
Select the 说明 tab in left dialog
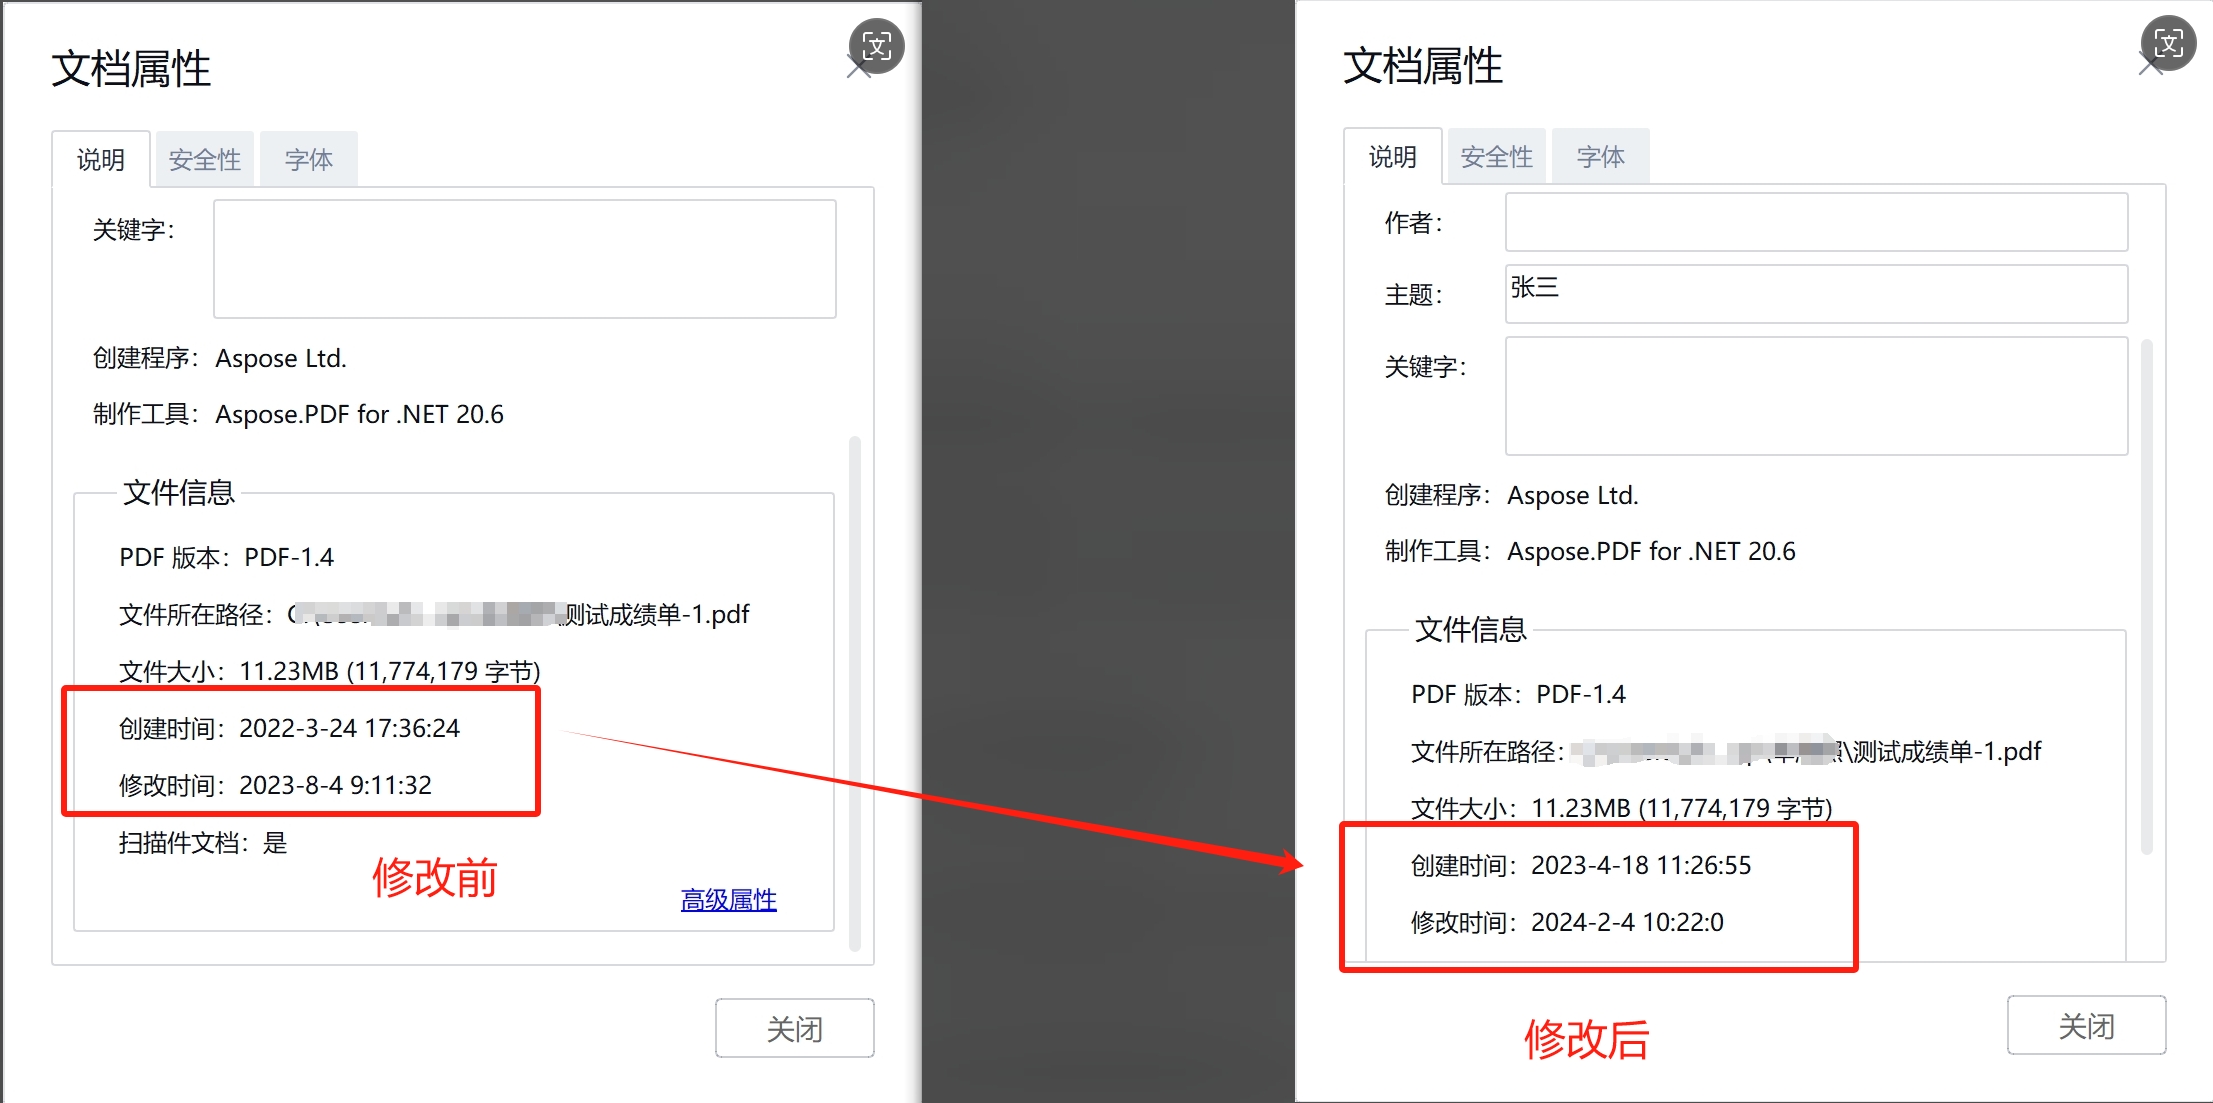(101, 160)
